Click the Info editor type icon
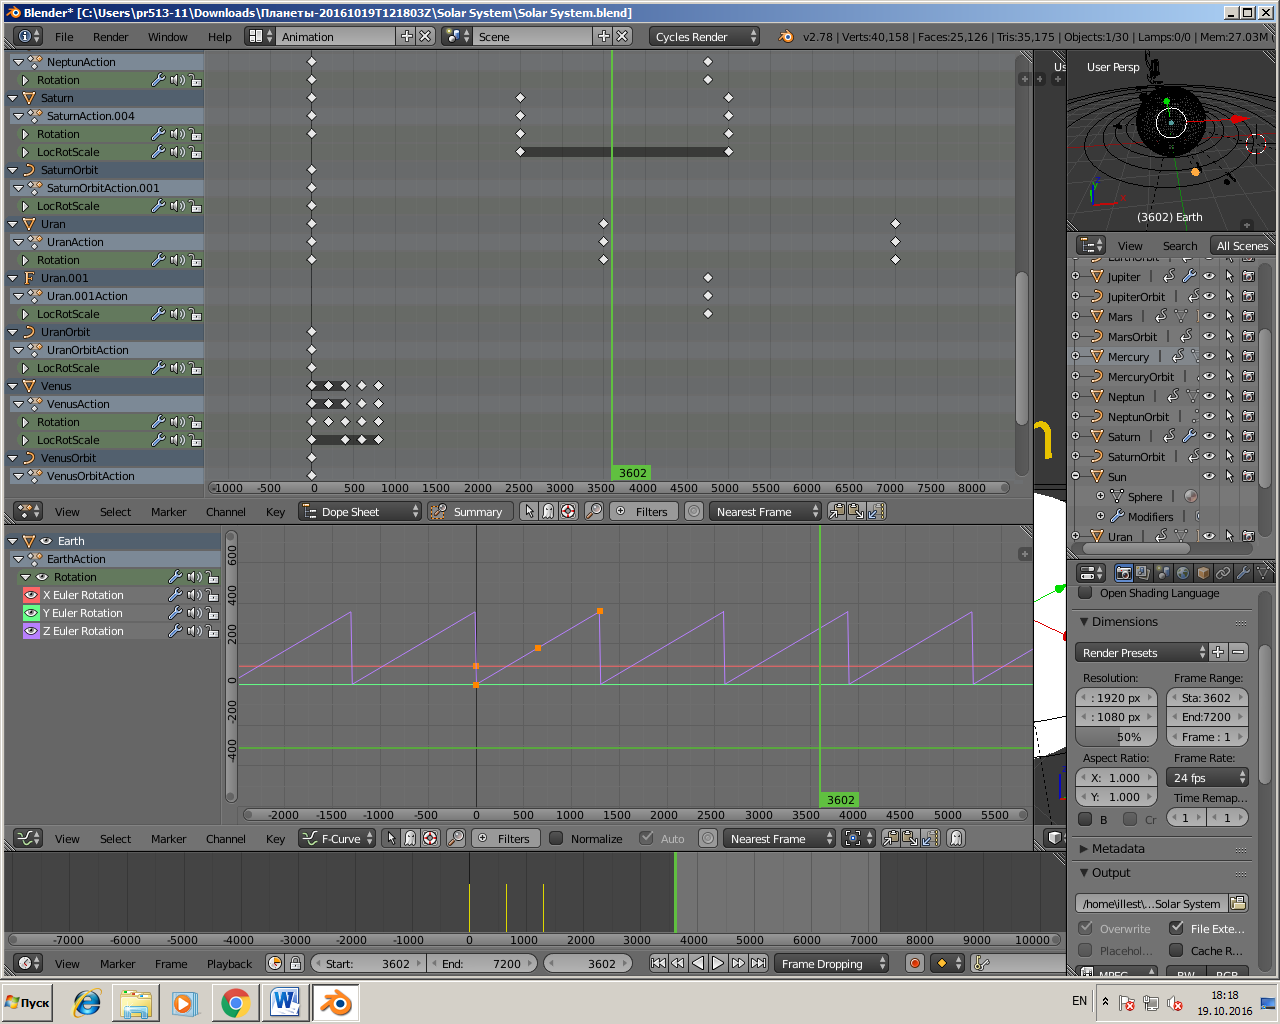The width and height of the screenshot is (1280, 1024). pyautogui.click(x=28, y=36)
